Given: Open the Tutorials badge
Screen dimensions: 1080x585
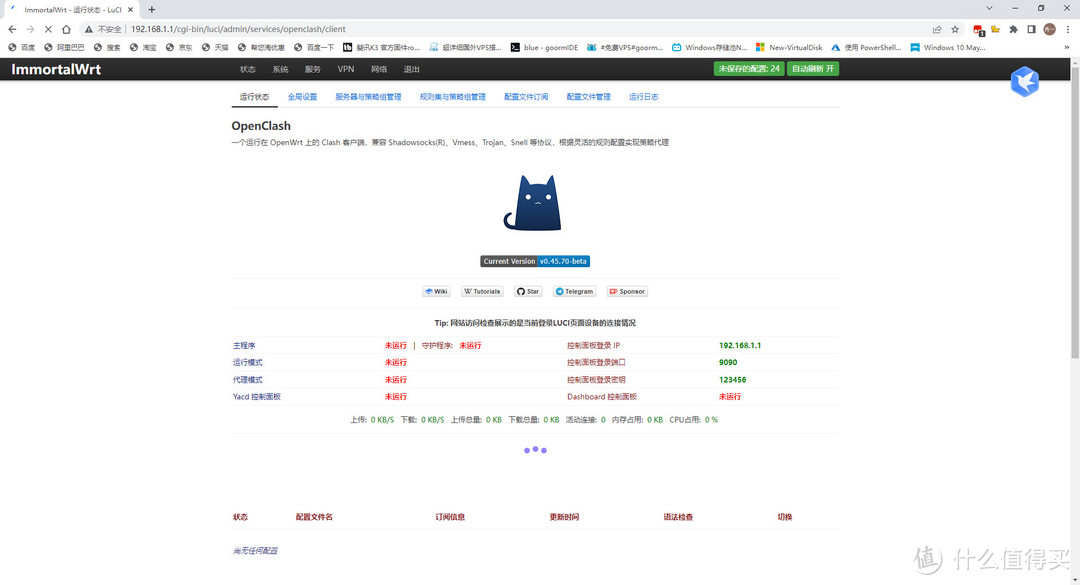Looking at the screenshot, I should [x=482, y=292].
